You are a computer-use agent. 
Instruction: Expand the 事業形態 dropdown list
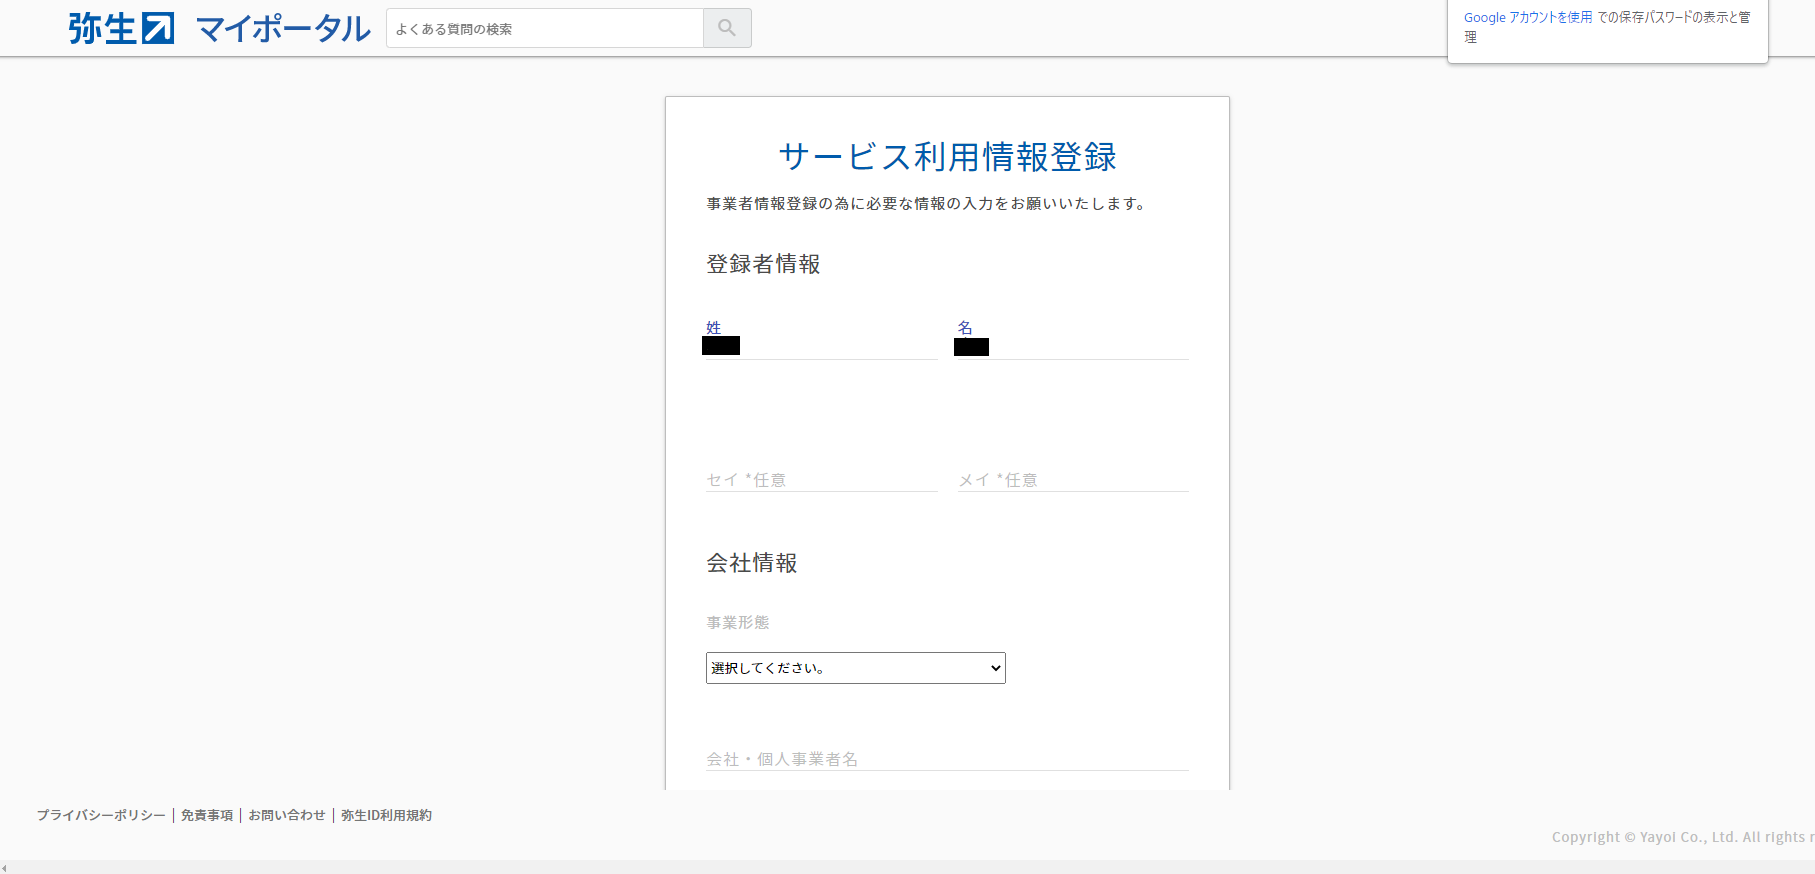pos(855,668)
